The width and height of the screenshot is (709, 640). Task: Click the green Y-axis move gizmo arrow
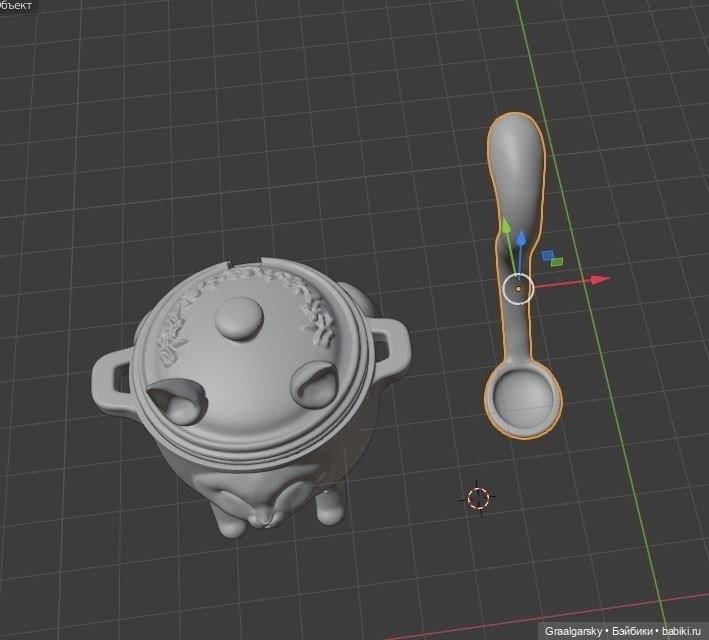tap(505, 225)
